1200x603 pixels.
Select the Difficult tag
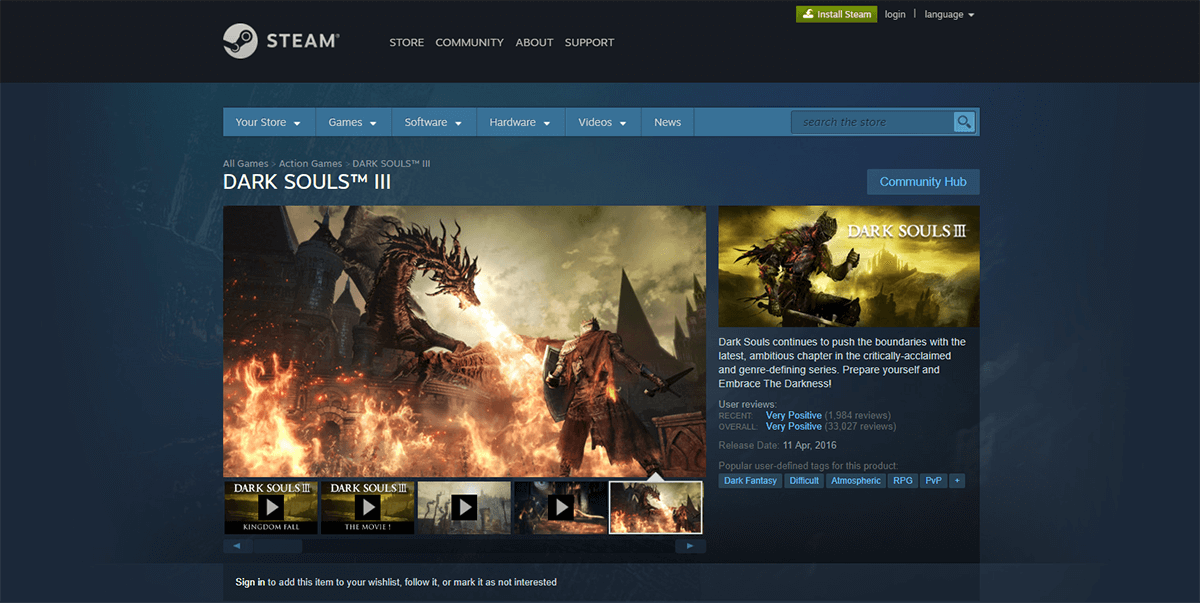coord(804,481)
